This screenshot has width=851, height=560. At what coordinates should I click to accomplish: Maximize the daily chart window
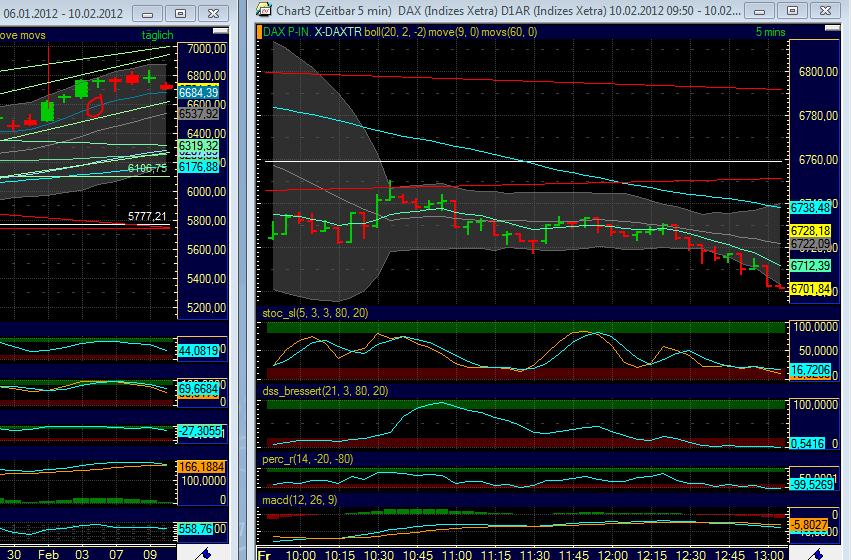[180, 14]
